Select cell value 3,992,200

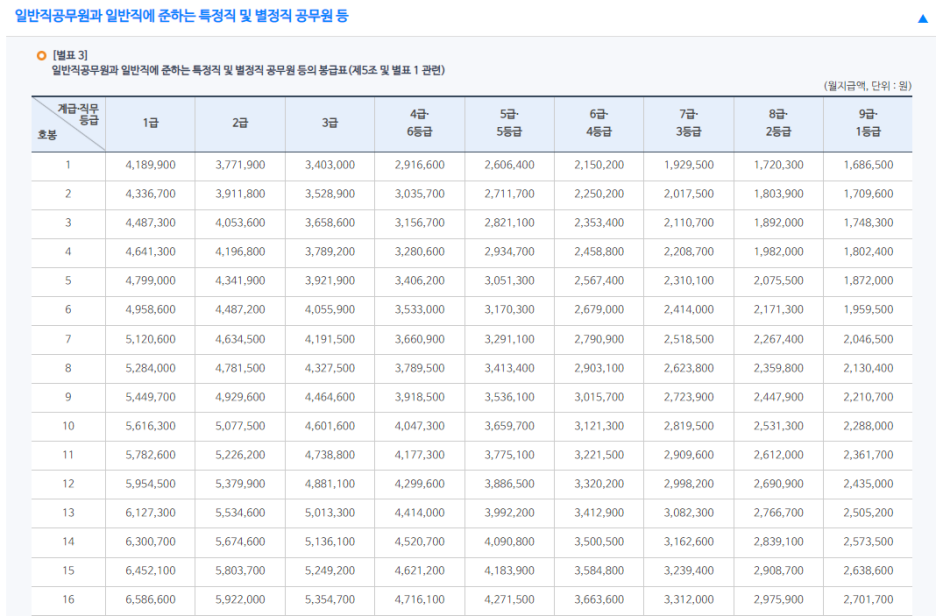click(509, 513)
